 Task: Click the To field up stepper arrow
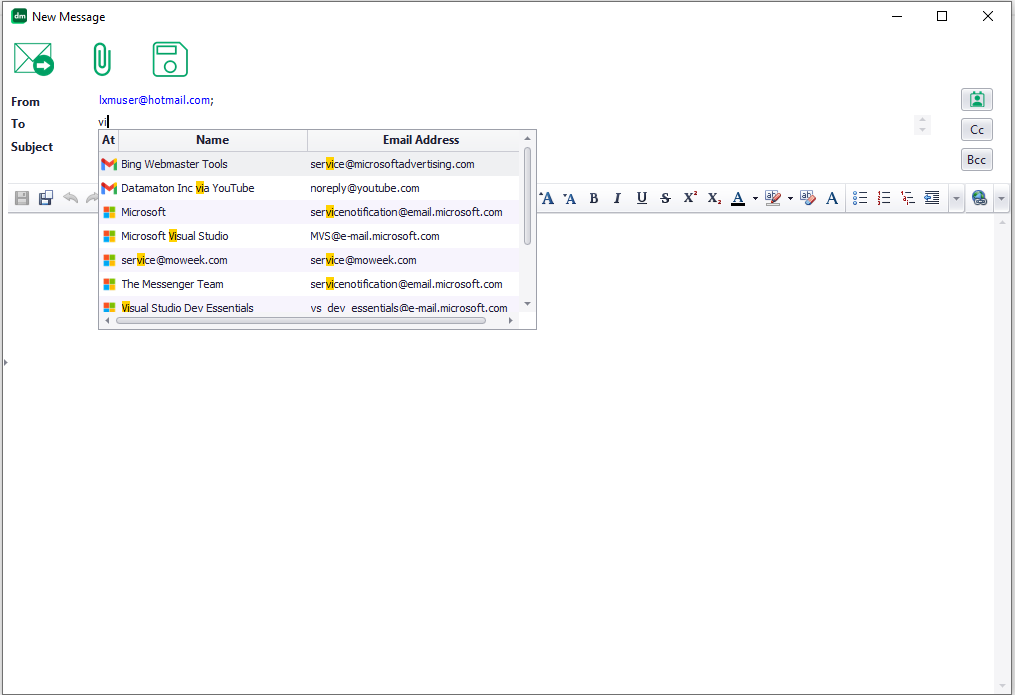click(922, 119)
